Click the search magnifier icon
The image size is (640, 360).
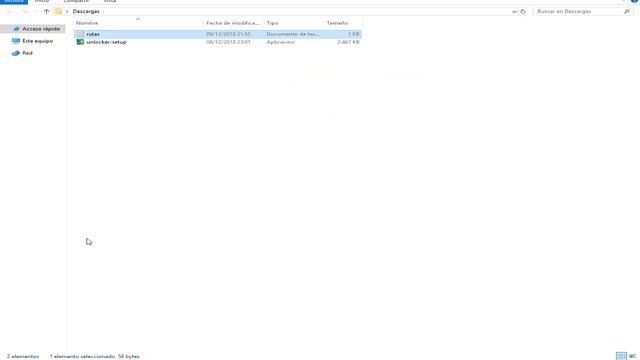coord(627,11)
